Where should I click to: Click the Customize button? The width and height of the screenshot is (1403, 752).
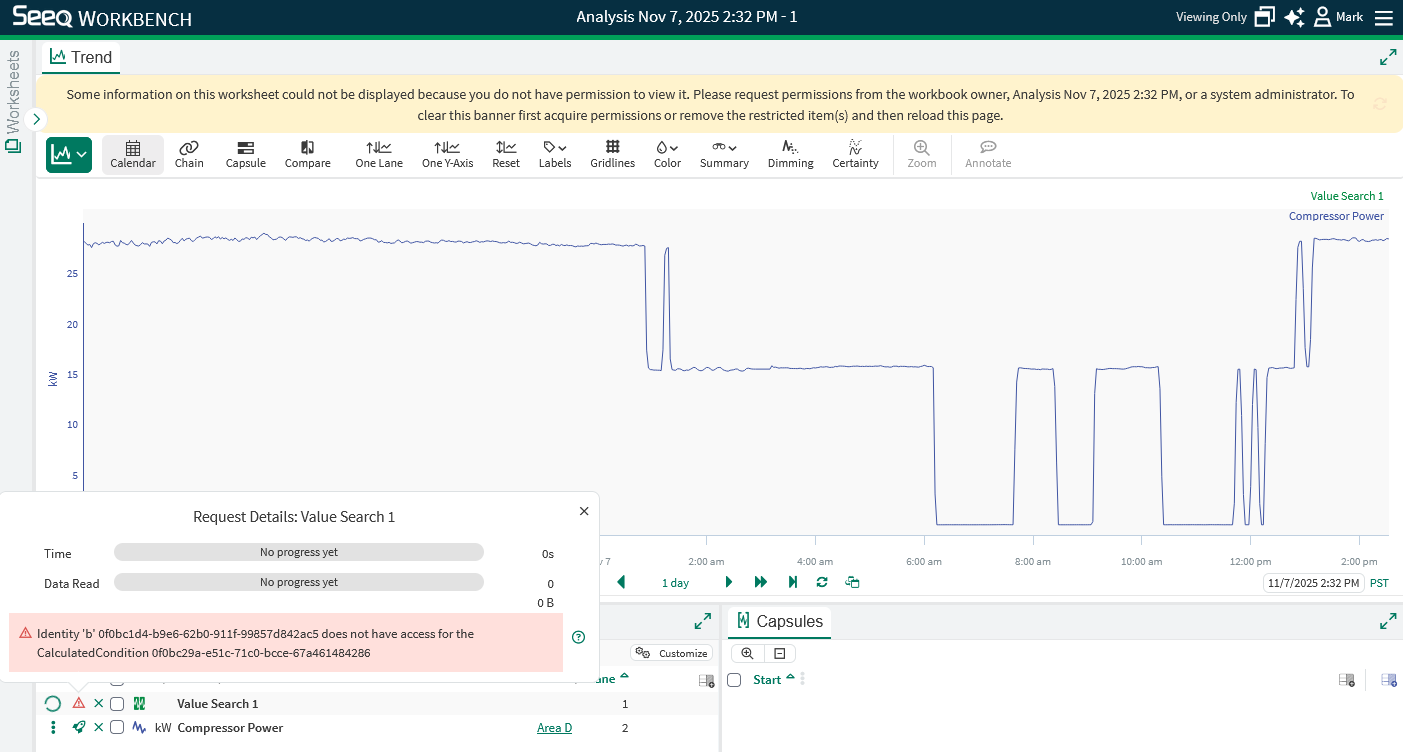pos(671,653)
